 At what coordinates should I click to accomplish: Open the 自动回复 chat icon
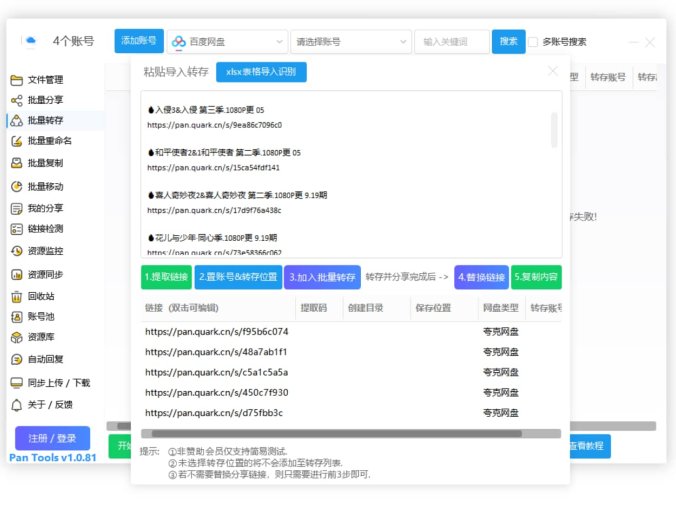click(16, 359)
